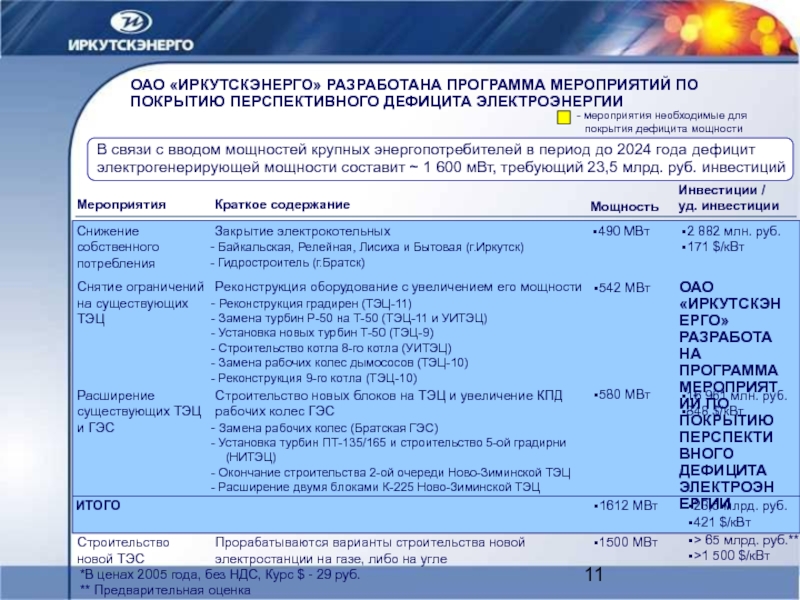The width and height of the screenshot is (800, 600).
Task: Select the row label 'Снижение собственного потребления'
Action: pos(118,247)
